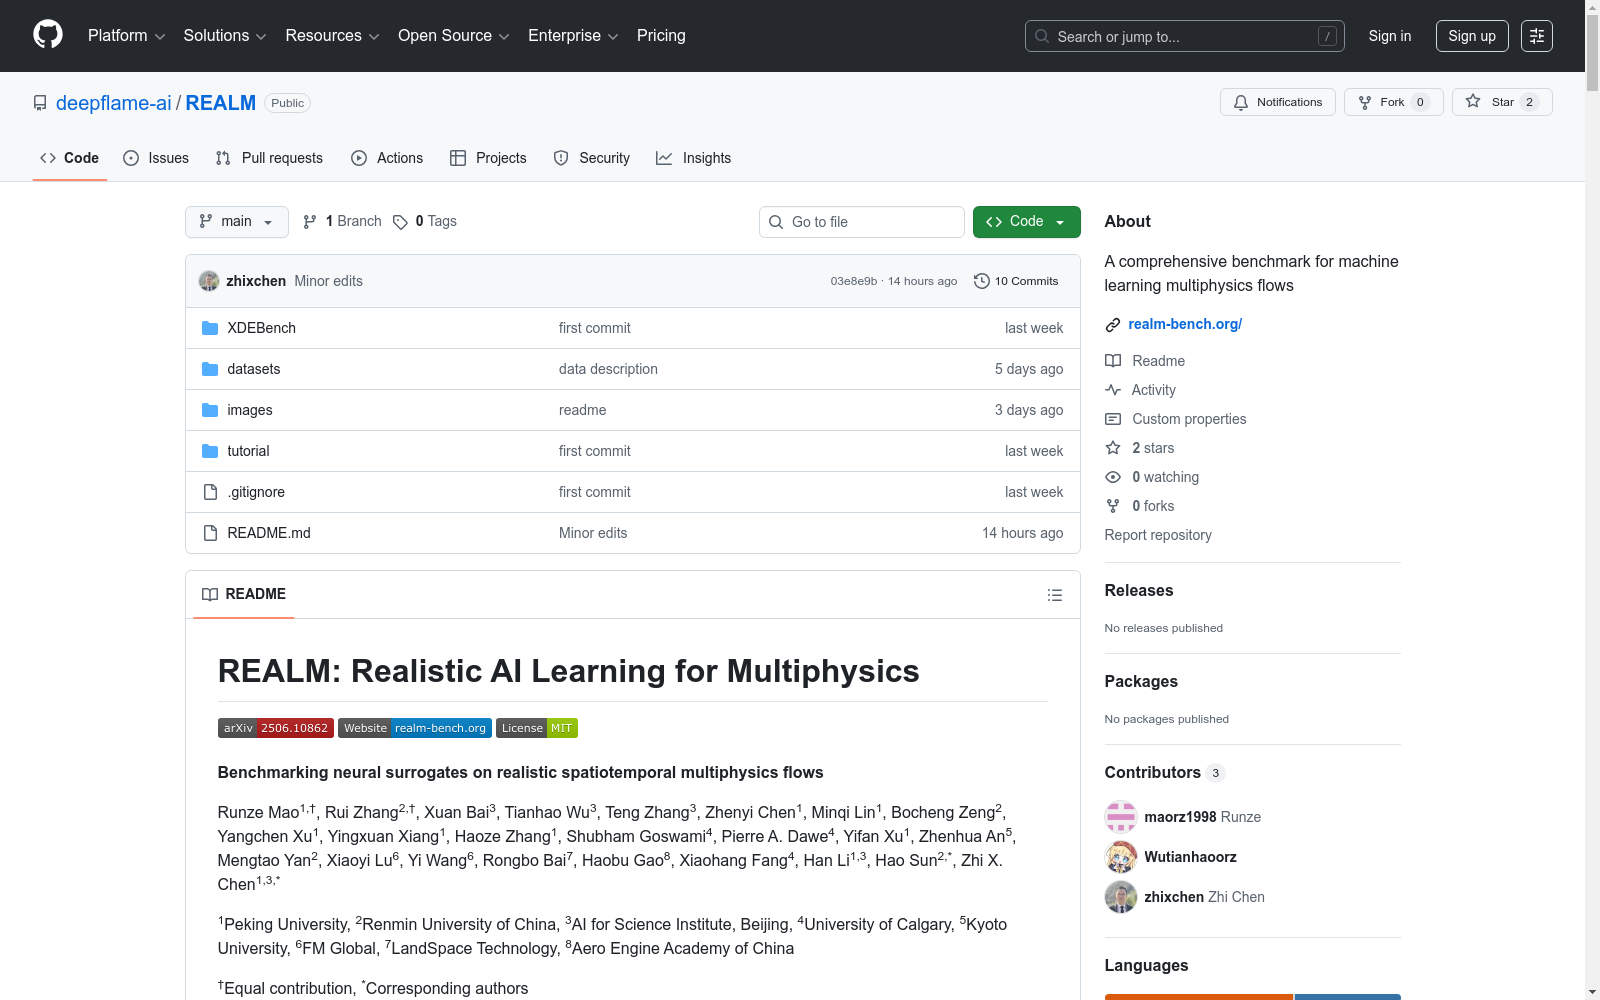The image size is (1600, 1000).
Task: Click the README.md file icon
Action: click(210, 533)
